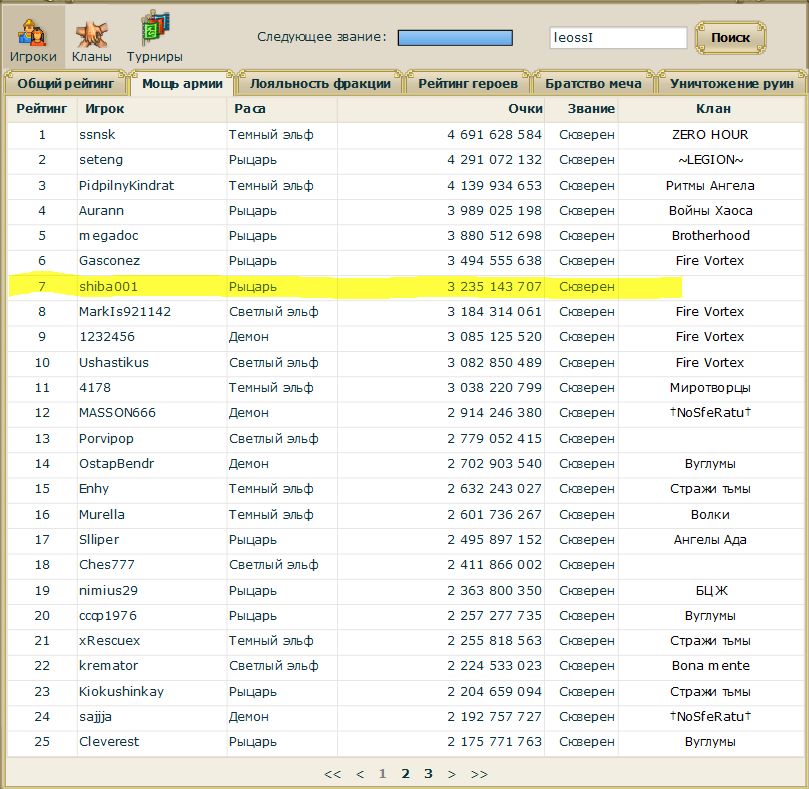Go to first page of the rating

(x=332, y=773)
